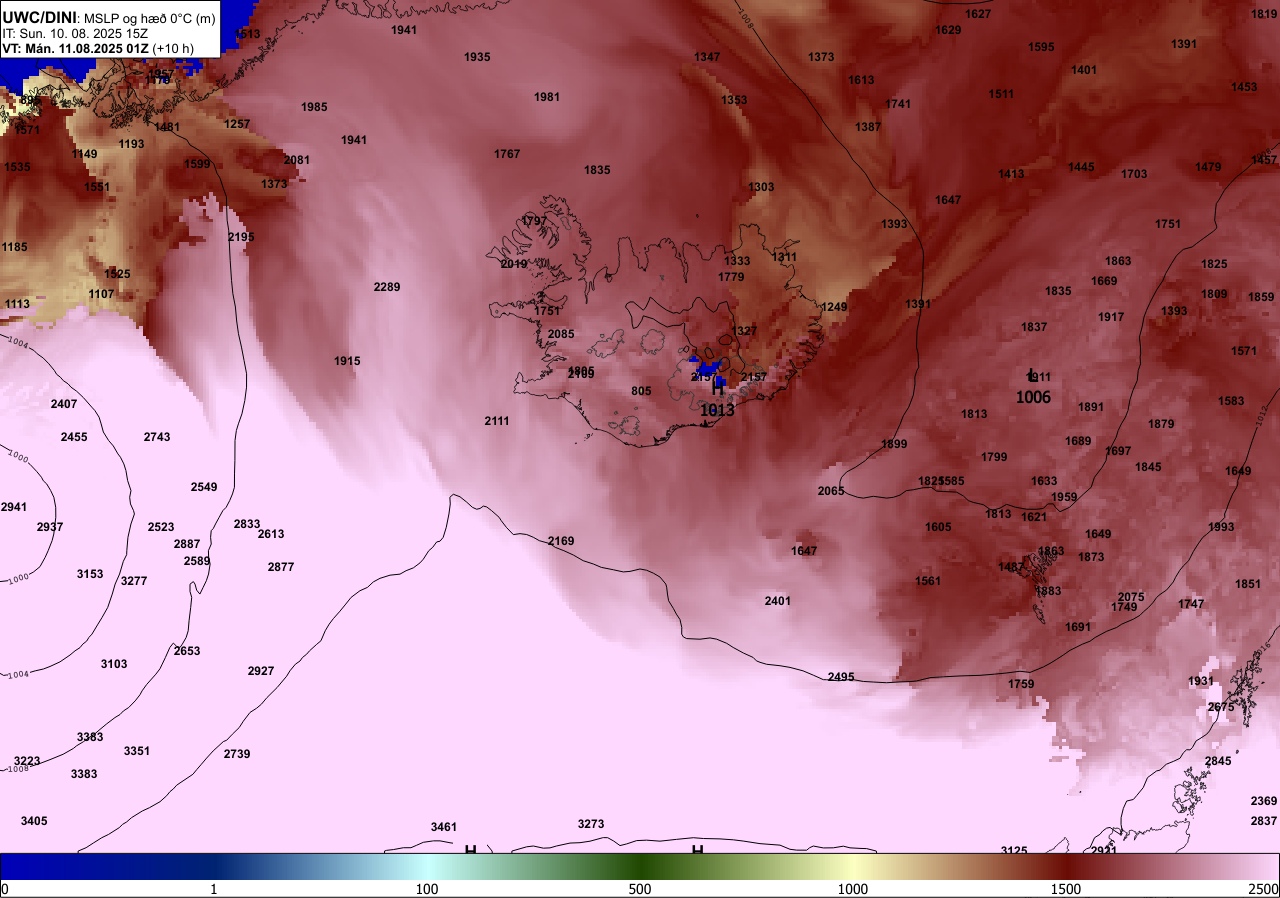Viewport: 1280px width, 898px height.
Task: Click the height value 3103
Action: click(x=114, y=664)
